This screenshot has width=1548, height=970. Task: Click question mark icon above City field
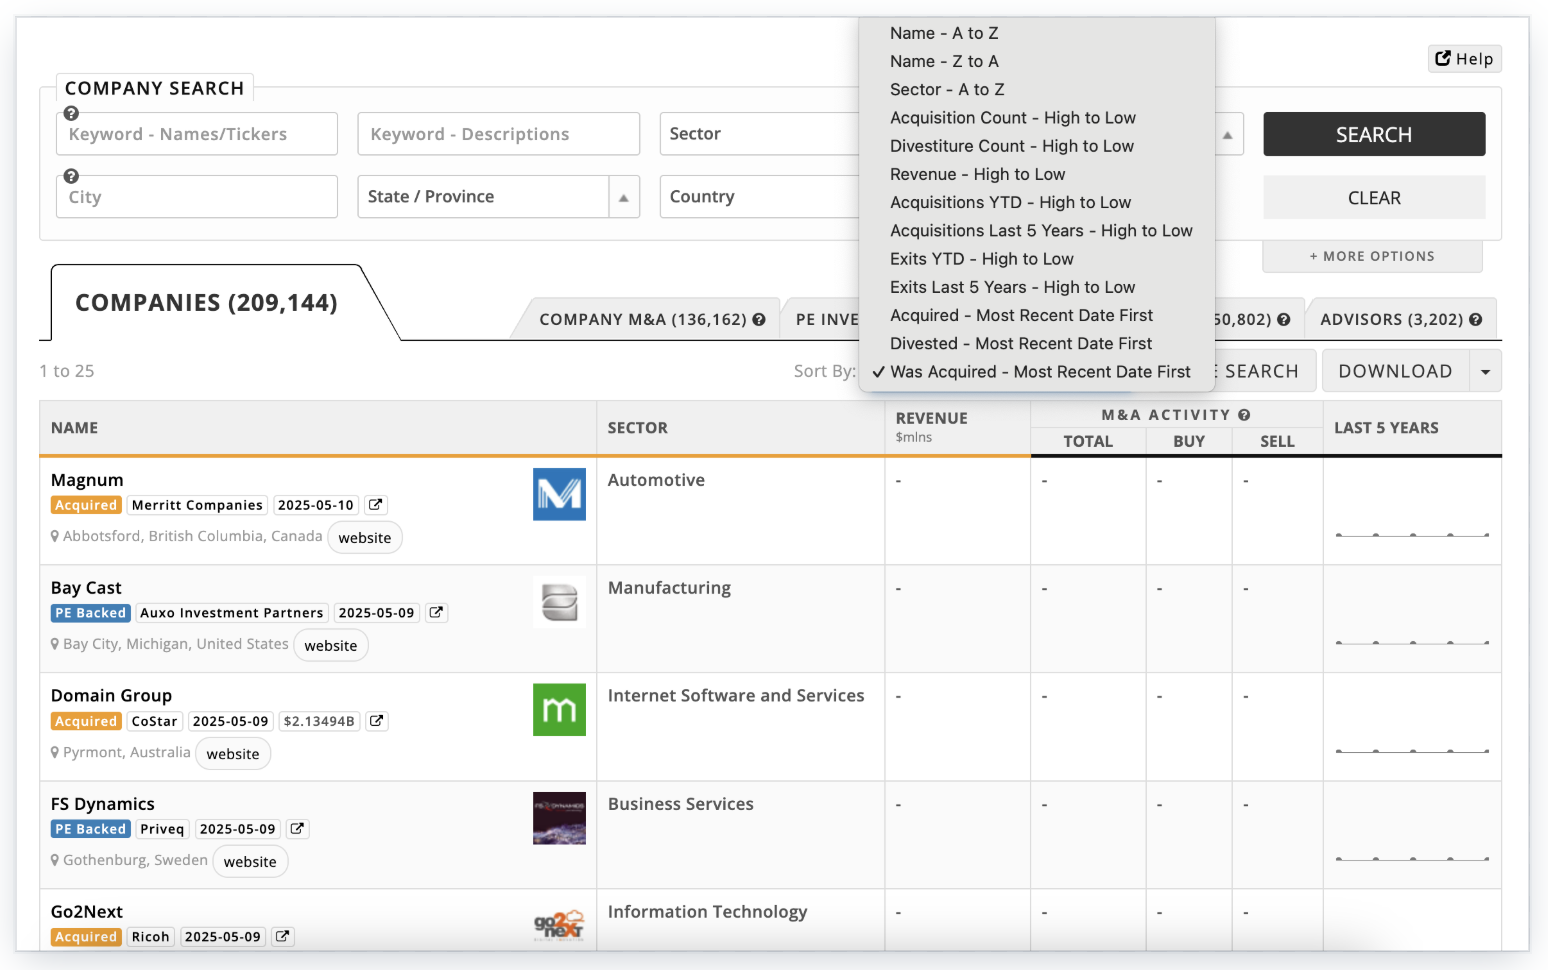coord(71,176)
